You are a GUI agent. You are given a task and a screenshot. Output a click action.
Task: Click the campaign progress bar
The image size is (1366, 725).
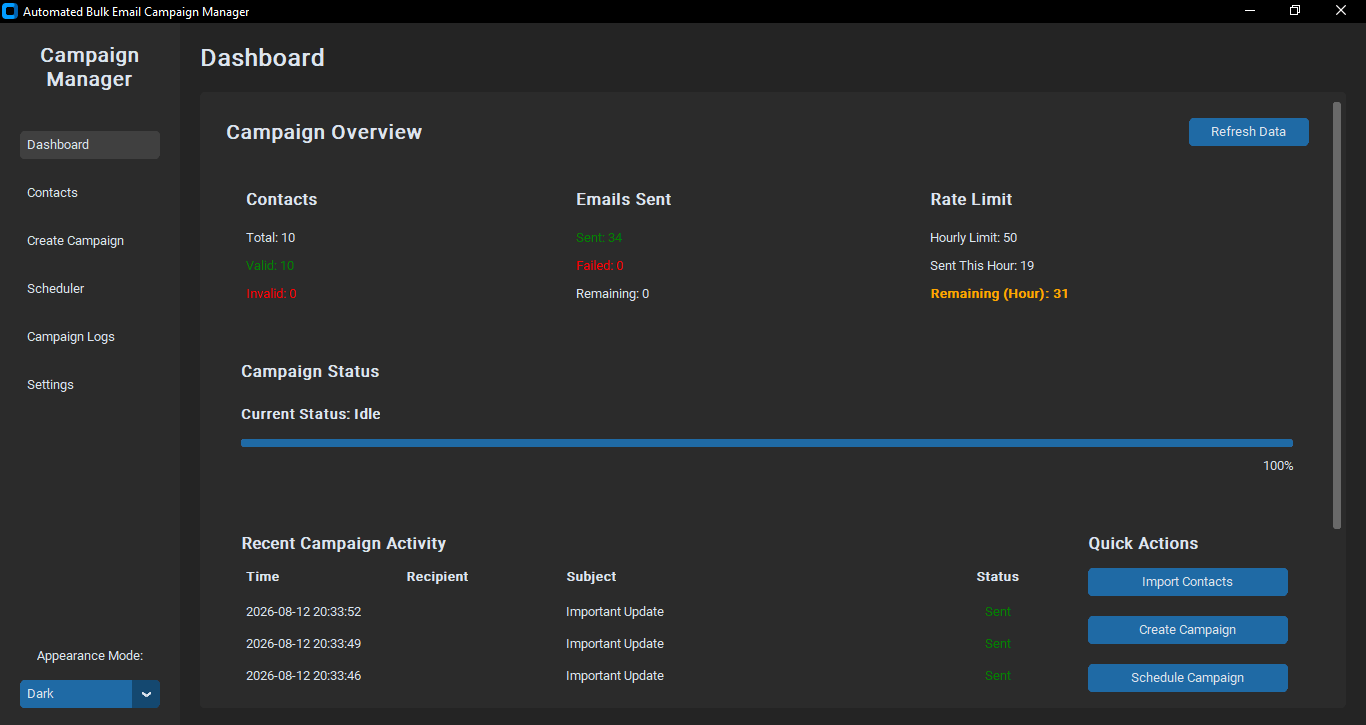767,443
